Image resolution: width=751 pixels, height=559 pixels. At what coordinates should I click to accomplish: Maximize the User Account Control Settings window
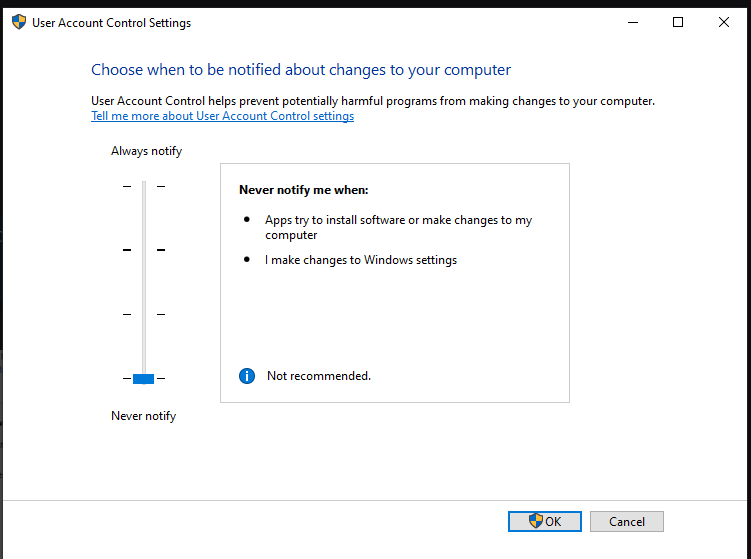(678, 22)
